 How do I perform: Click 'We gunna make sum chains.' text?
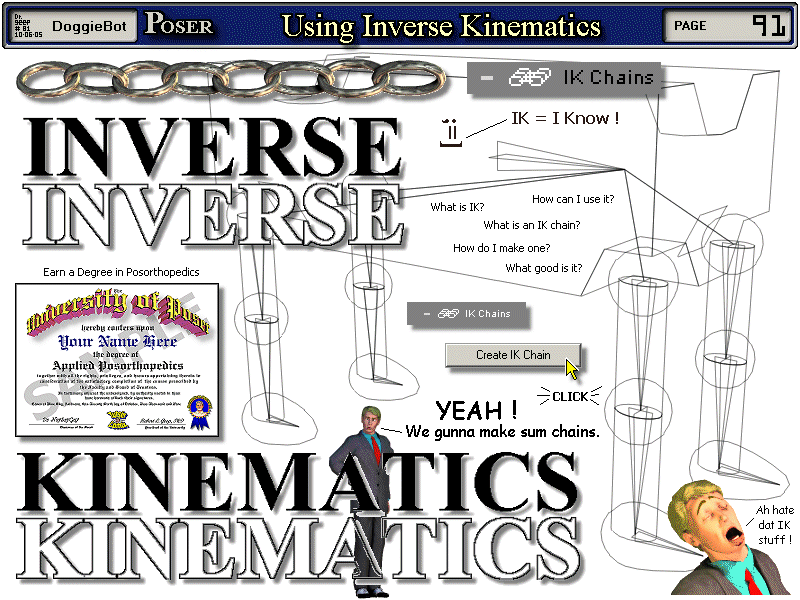pyautogui.click(x=502, y=432)
